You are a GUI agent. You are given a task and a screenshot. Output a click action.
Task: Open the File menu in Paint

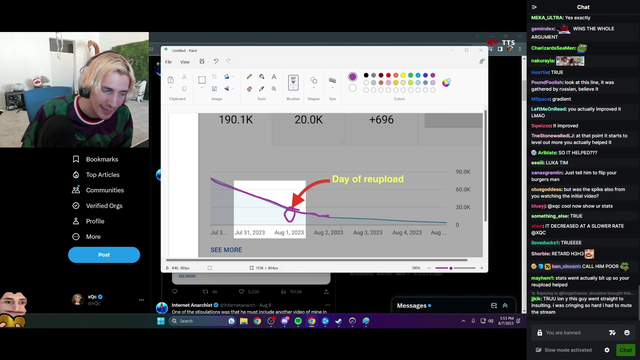coord(168,62)
